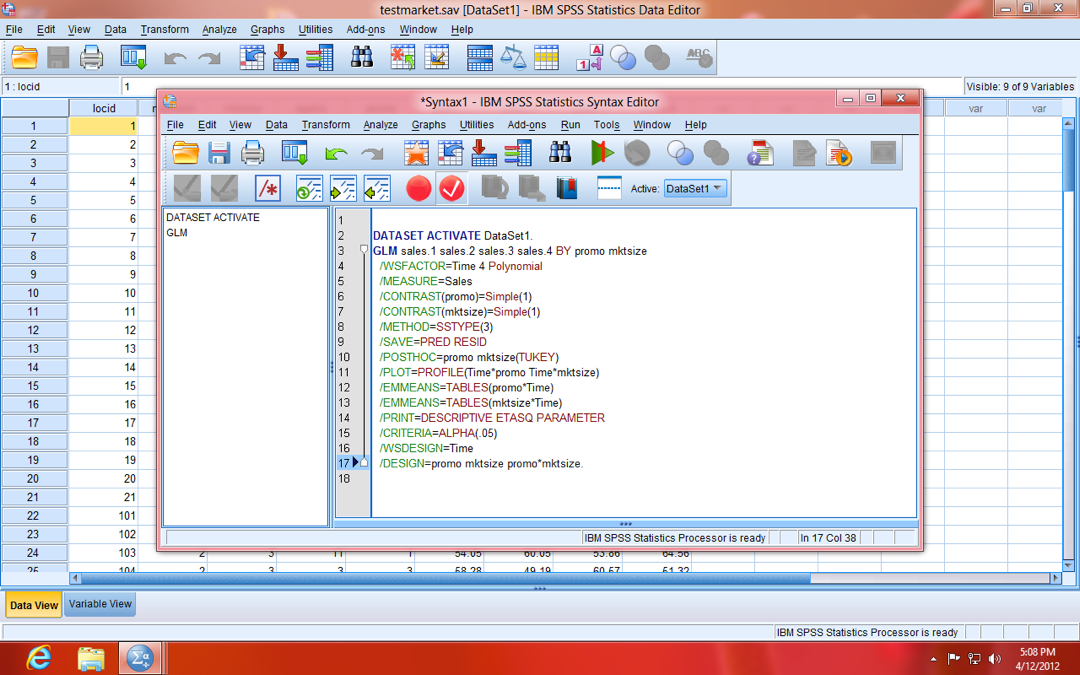Save the syntax file with floppy icon
1080x675 pixels.
point(218,152)
